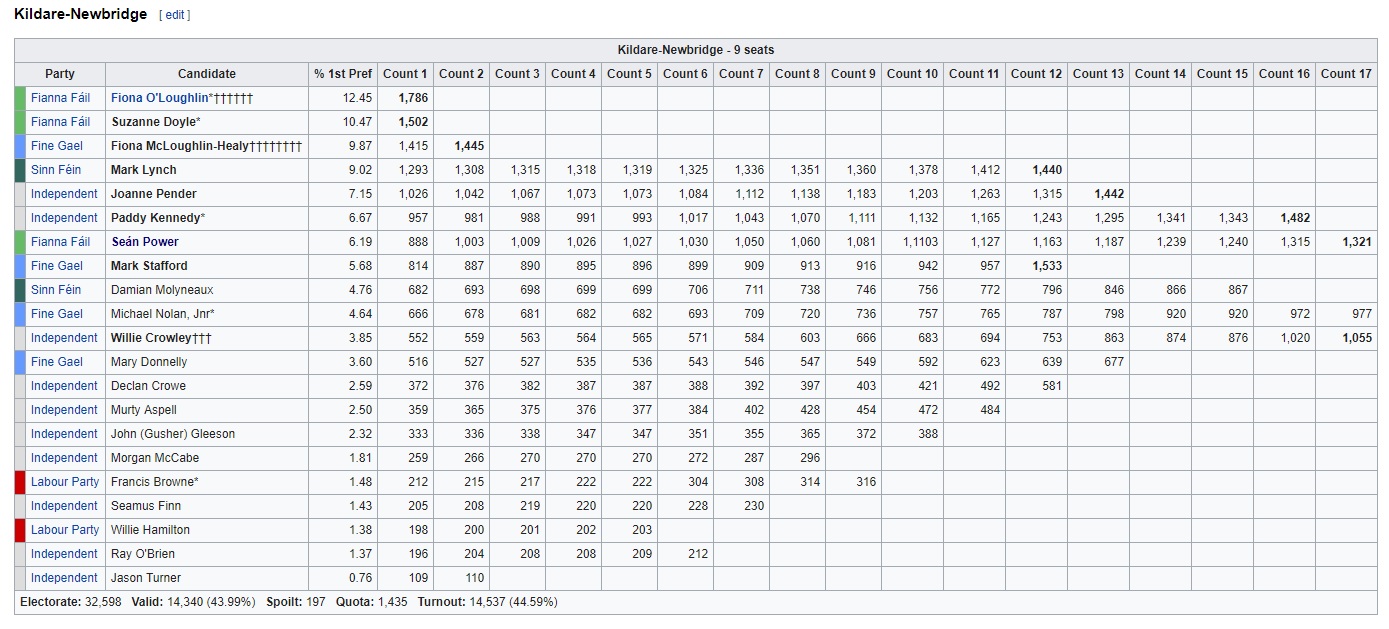The width and height of the screenshot is (1389, 629).
Task: Click bold 1,482 in Paddy Kennedy row
Action: point(1295,218)
